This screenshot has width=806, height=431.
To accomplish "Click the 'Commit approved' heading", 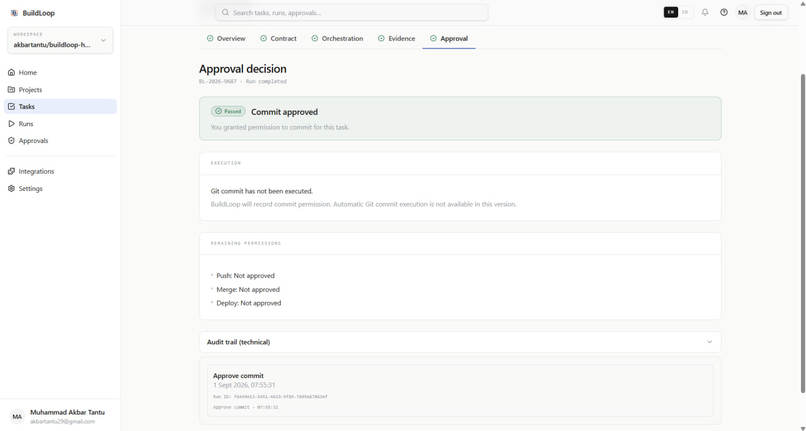I will 284,112.
